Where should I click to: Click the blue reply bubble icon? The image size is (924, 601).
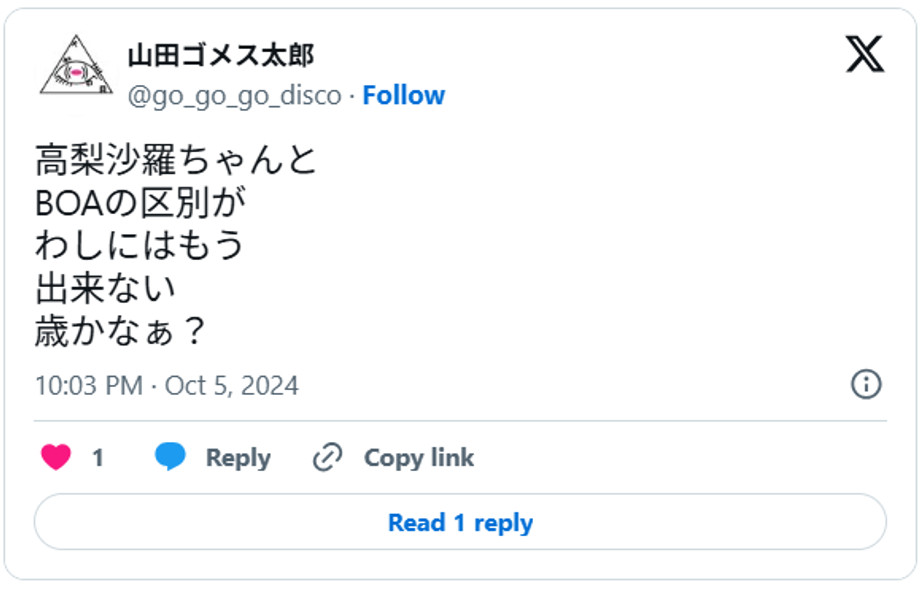[x=170, y=457]
